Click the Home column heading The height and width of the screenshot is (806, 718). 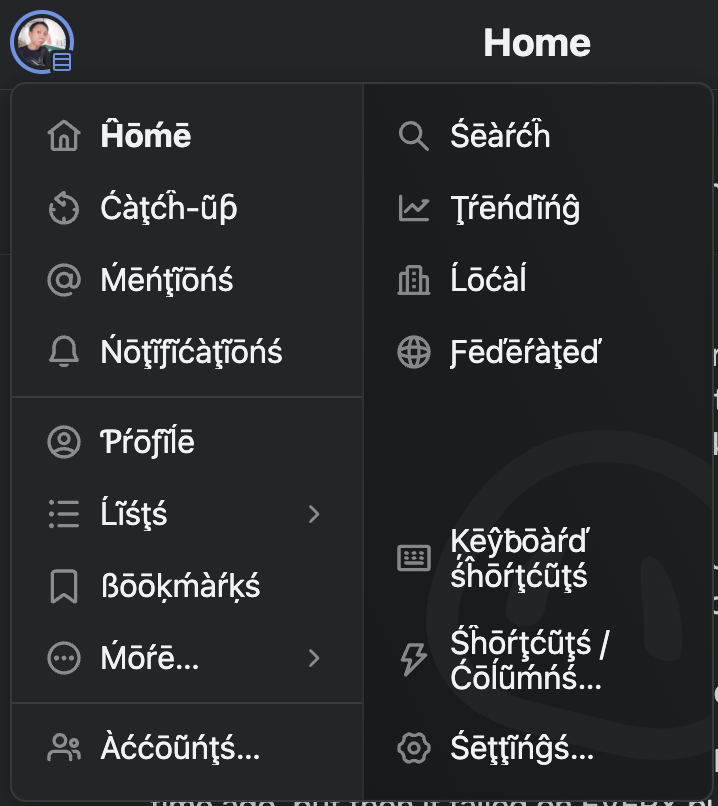click(537, 43)
